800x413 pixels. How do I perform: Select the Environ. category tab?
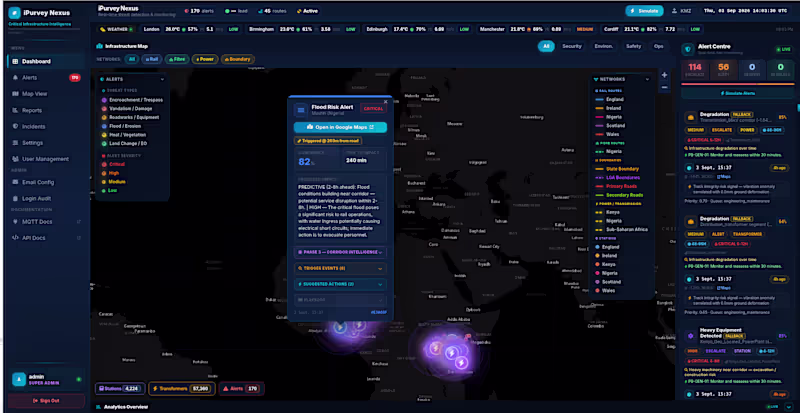click(604, 46)
